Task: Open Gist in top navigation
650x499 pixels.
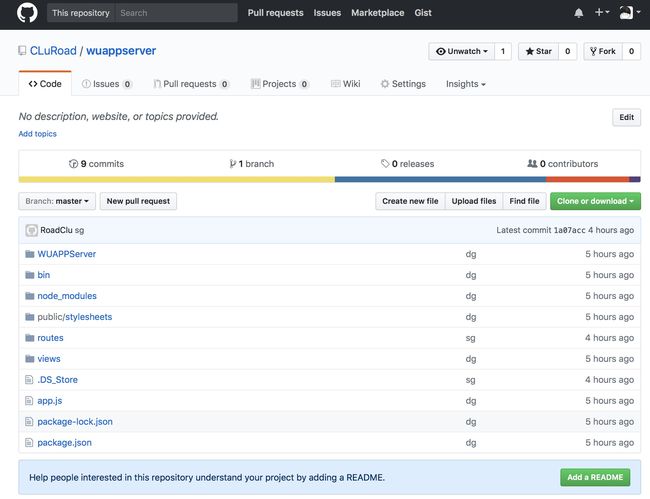Action: click(423, 13)
